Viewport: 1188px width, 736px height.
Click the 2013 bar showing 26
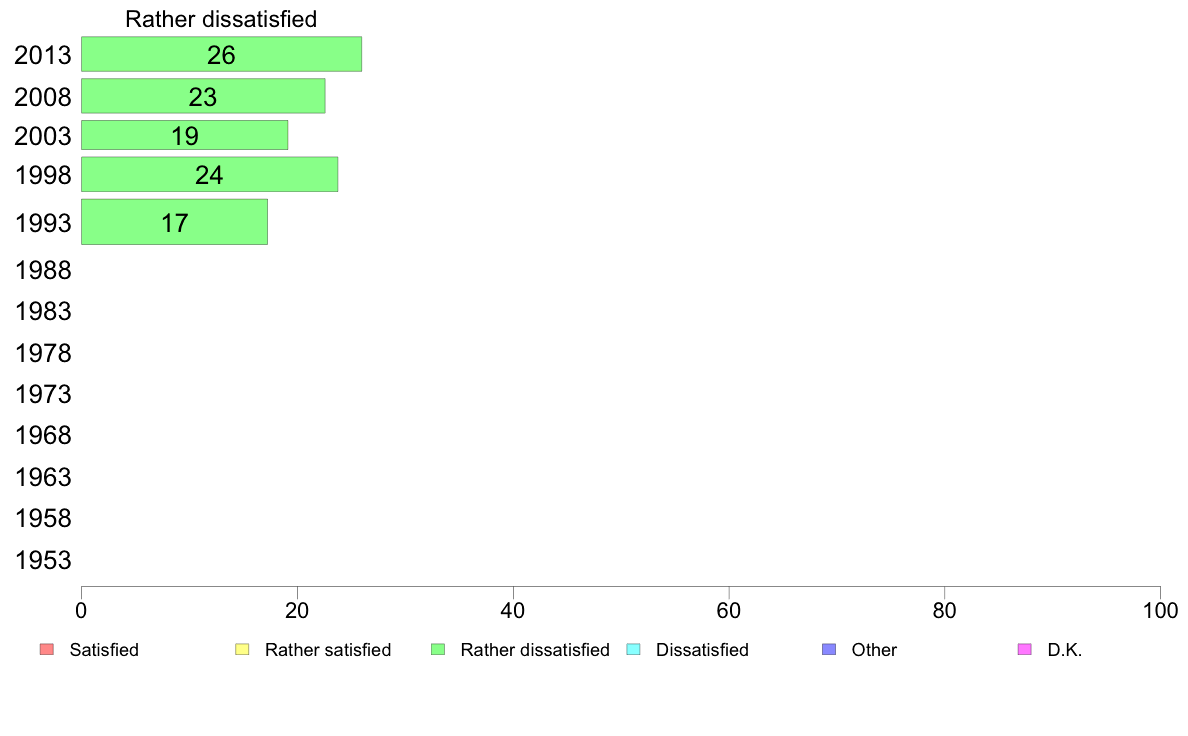point(221,54)
